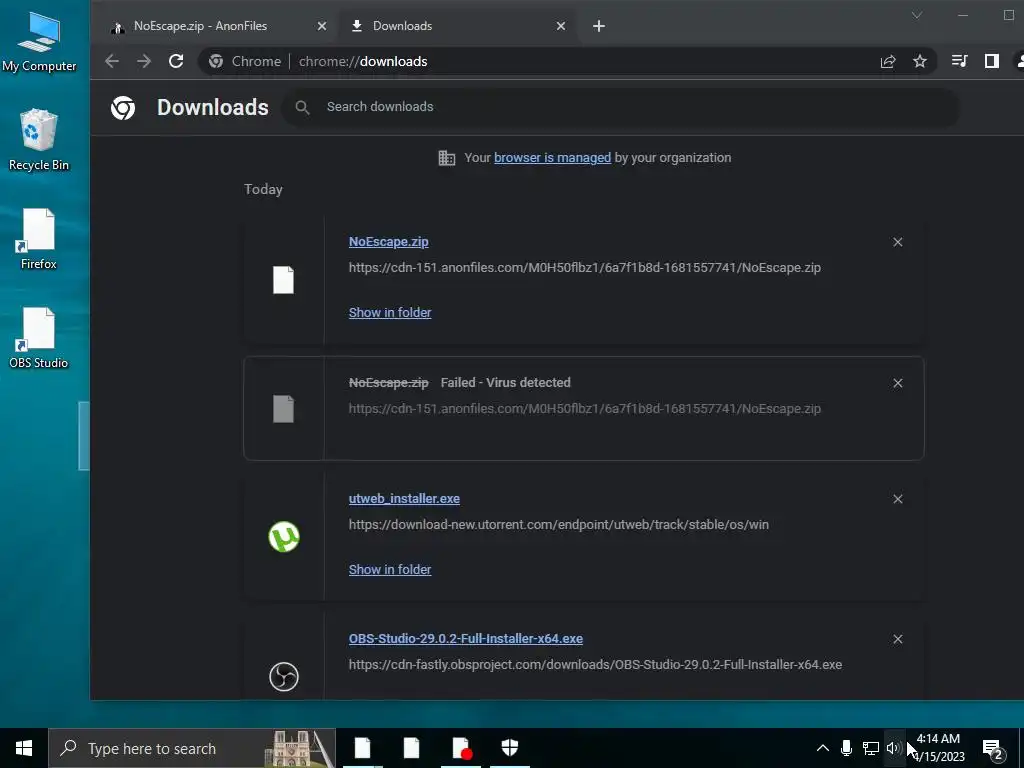Open the media control icon in toolbar
The height and width of the screenshot is (768, 1024).
coord(959,61)
